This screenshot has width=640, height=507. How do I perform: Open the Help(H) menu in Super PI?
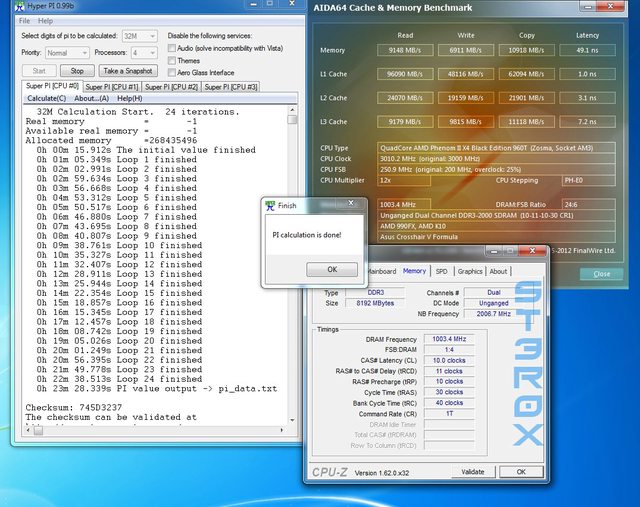click(x=130, y=98)
